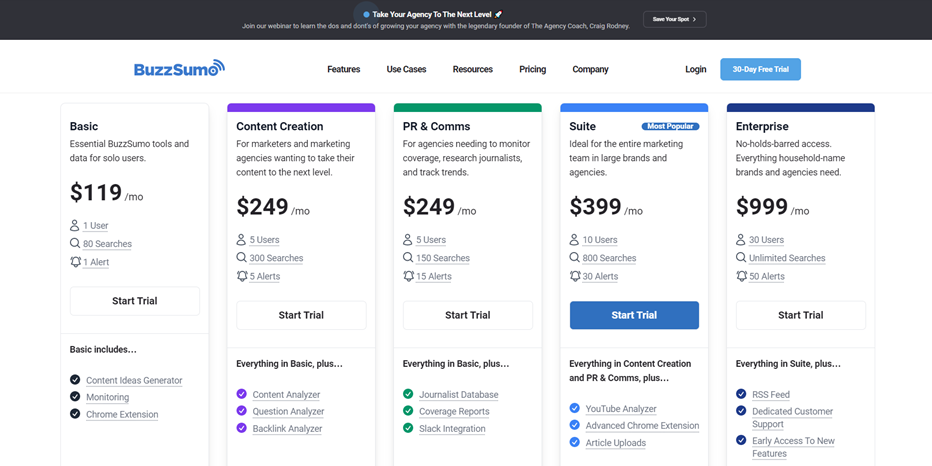Click the Most Popular badge
The image size is (932, 466).
(670, 127)
